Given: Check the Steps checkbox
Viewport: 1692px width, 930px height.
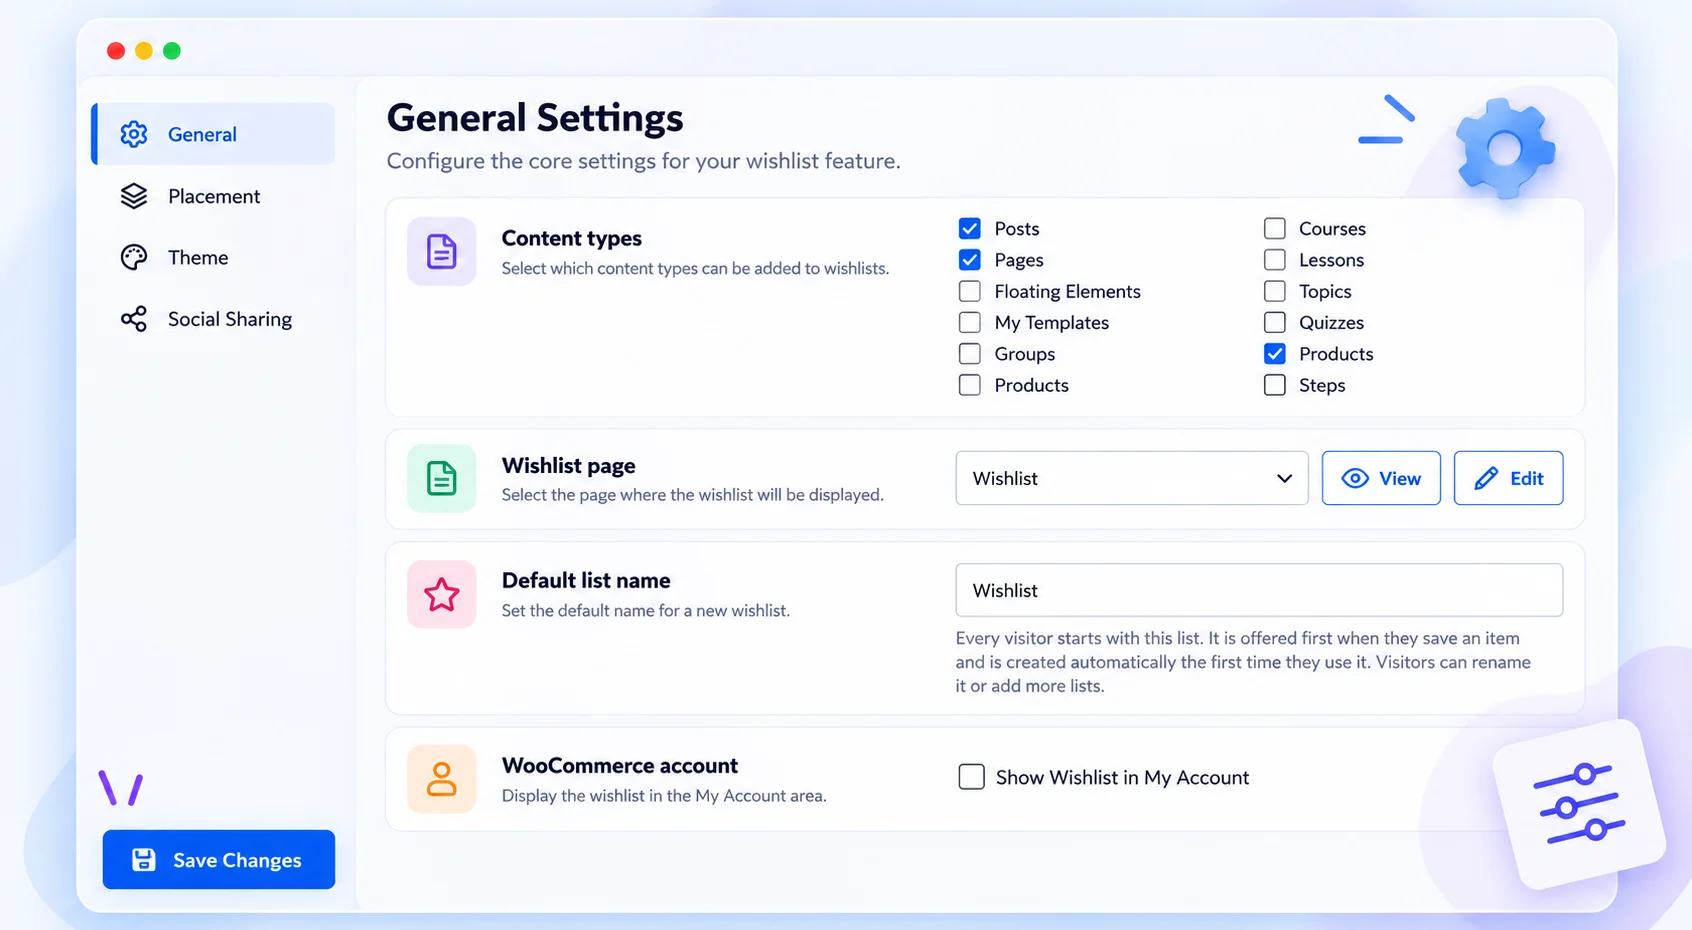Looking at the screenshot, I should (x=1274, y=385).
